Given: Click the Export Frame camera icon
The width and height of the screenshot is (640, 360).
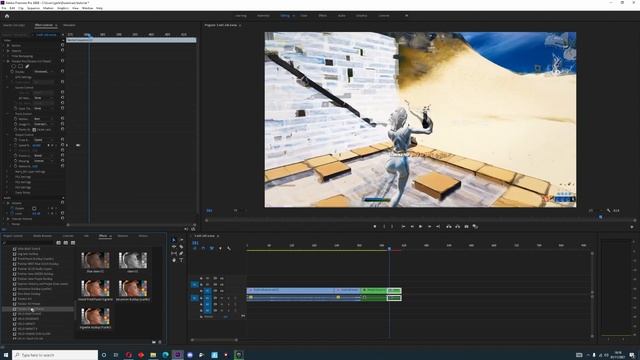Looking at the screenshot, I should point(467,226).
